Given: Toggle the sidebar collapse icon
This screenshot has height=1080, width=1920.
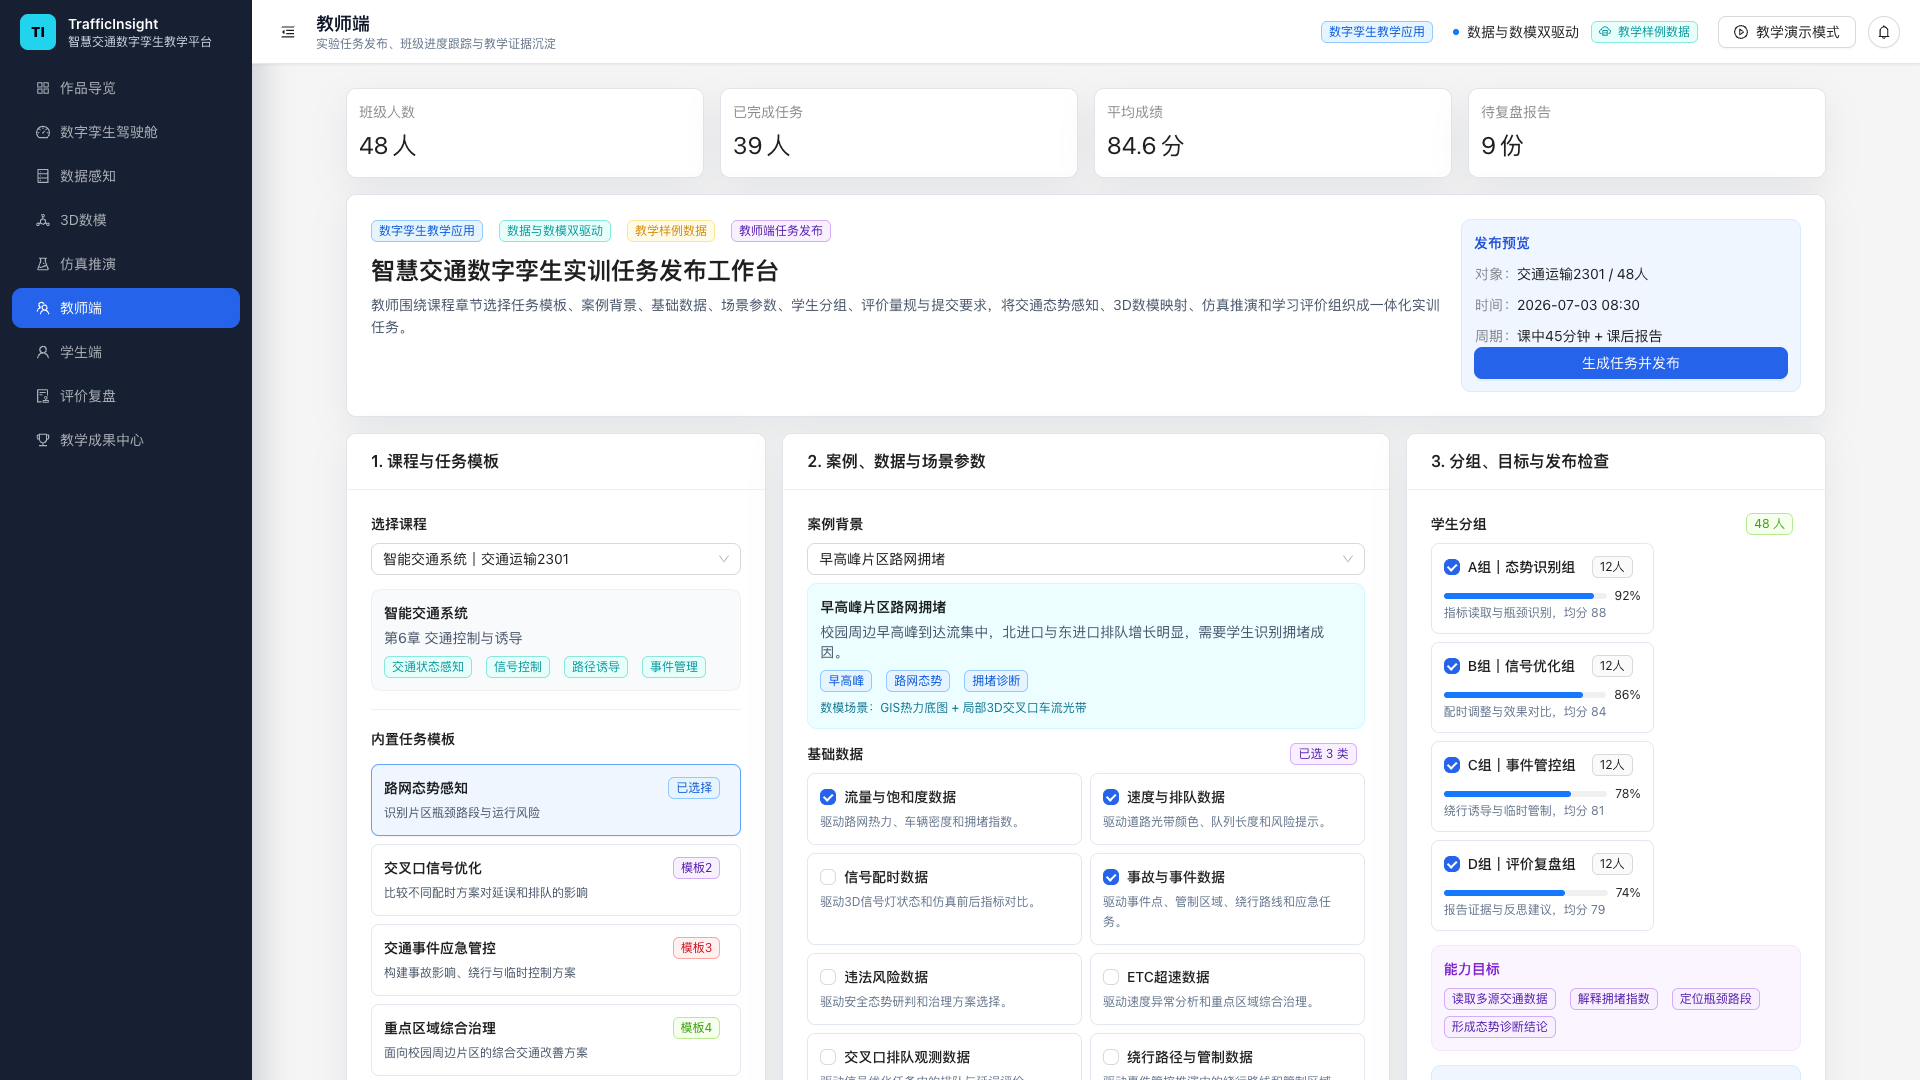Looking at the screenshot, I should click(x=288, y=32).
